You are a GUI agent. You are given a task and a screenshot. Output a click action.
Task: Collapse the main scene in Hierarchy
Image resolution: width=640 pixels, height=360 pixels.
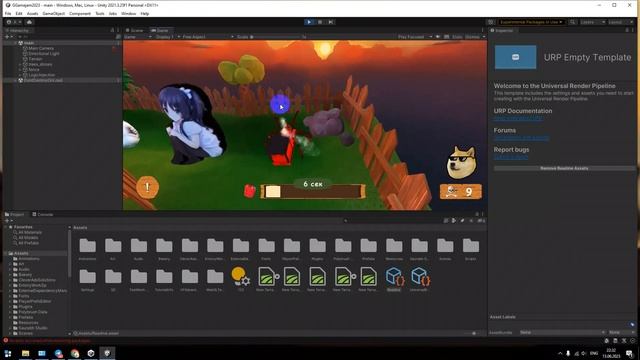pyautogui.click(x=16, y=43)
